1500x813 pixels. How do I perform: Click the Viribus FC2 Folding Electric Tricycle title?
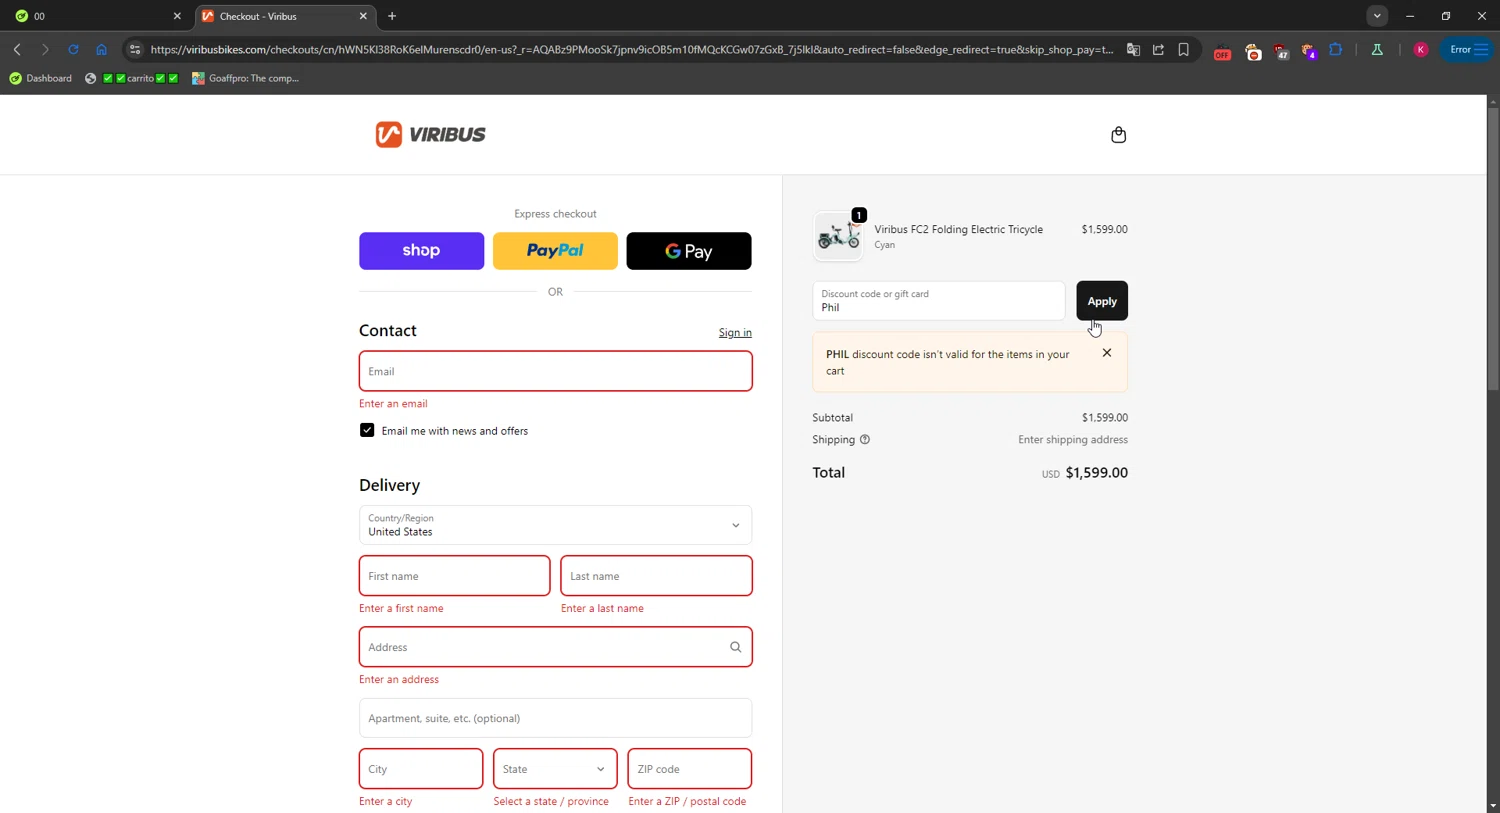pos(958,229)
